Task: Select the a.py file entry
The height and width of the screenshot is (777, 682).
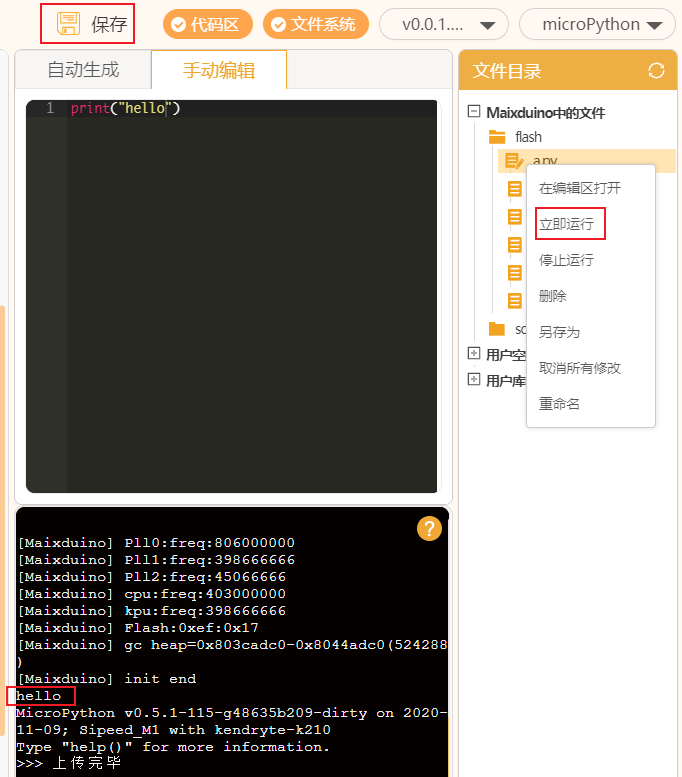Action: click(587, 160)
